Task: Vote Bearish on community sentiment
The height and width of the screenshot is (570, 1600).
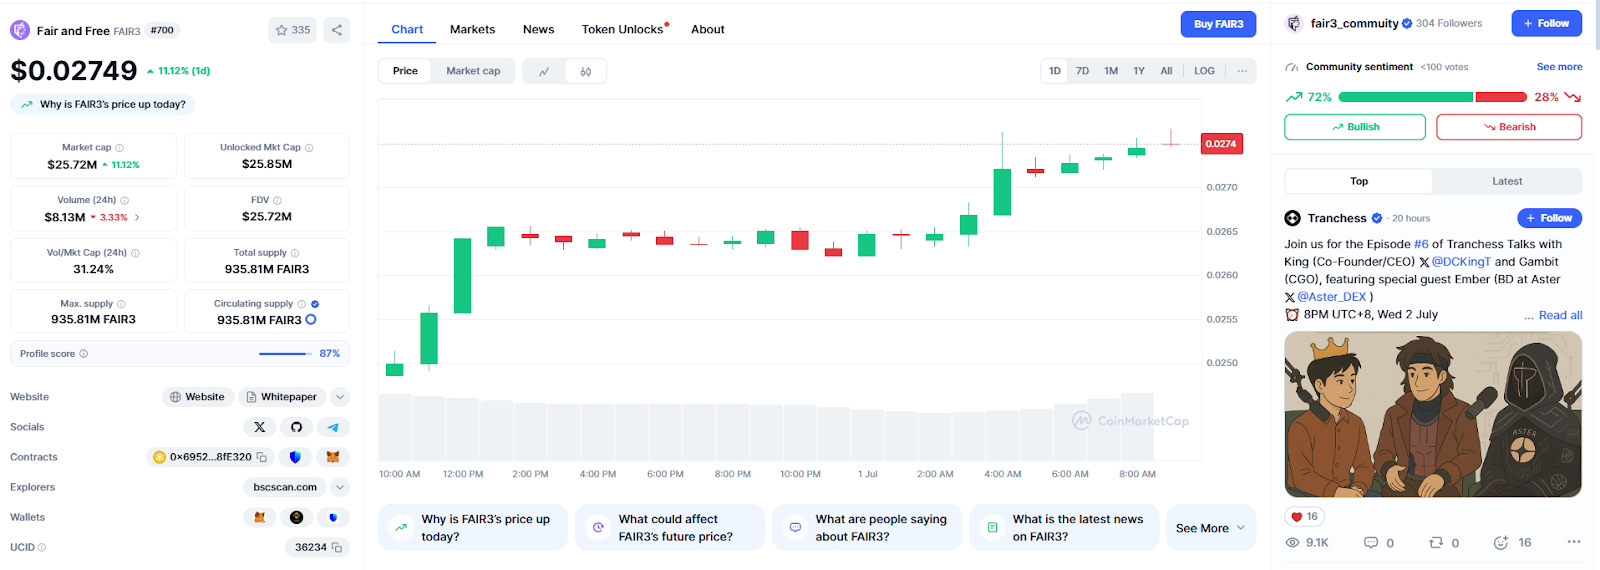Action: click(1509, 127)
